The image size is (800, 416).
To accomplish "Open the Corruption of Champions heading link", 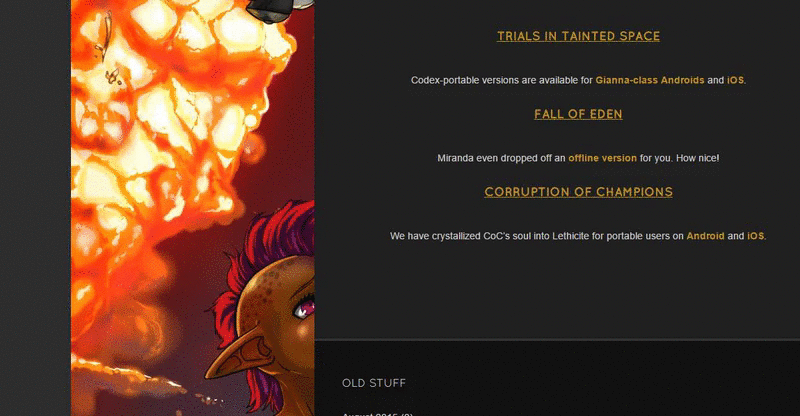I will pyautogui.click(x=578, y=192).
